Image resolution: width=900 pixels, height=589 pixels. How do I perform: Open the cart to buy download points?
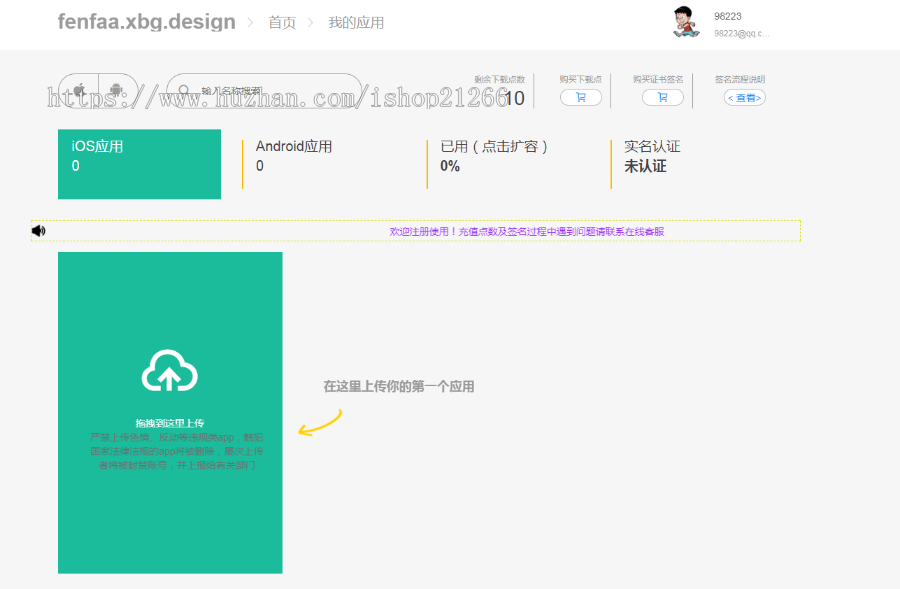pos(580,97)
